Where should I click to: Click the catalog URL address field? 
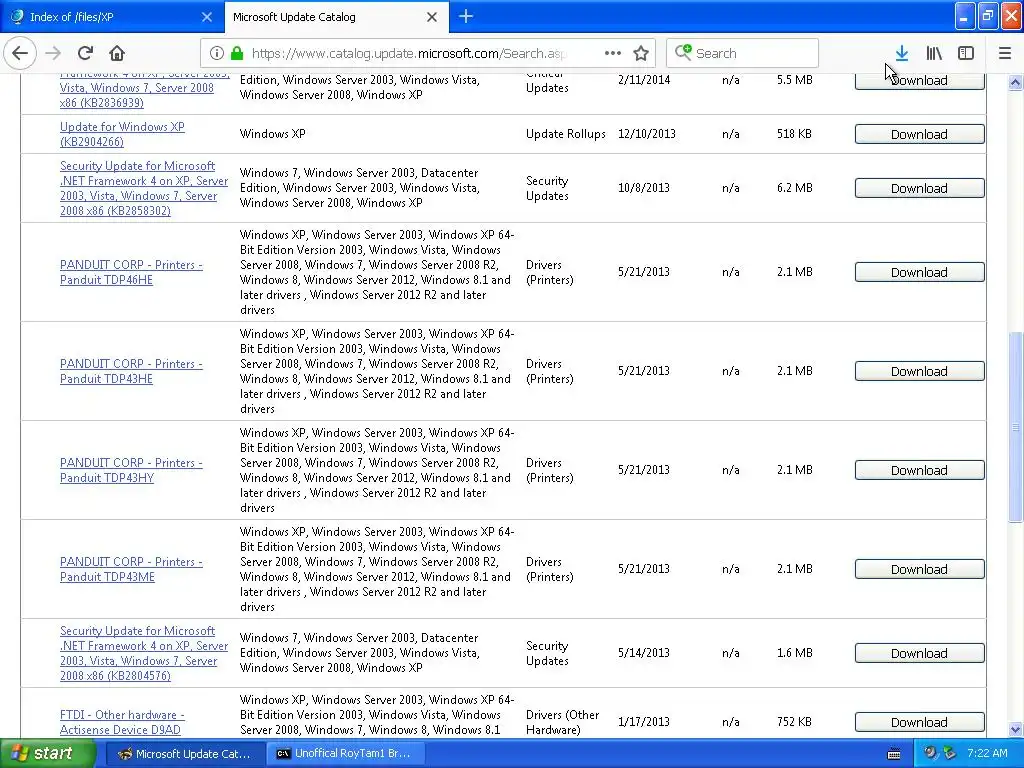(409, 53)
